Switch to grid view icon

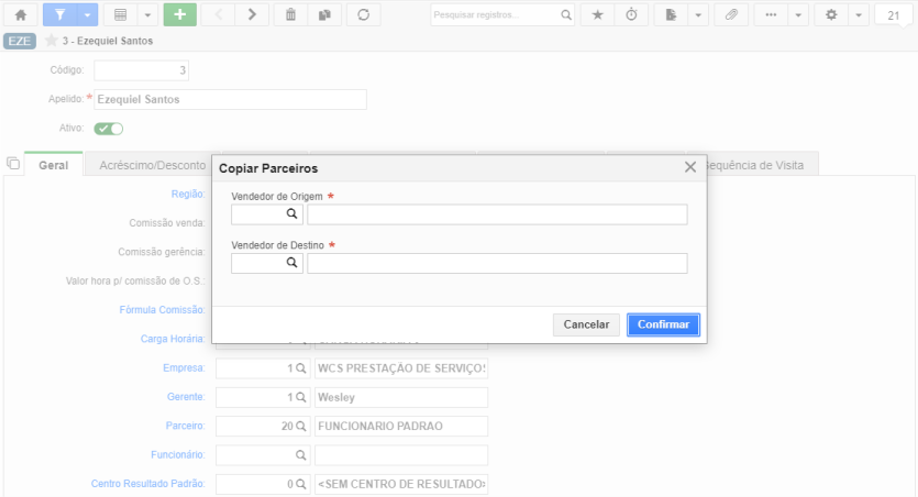click(121, 15)
